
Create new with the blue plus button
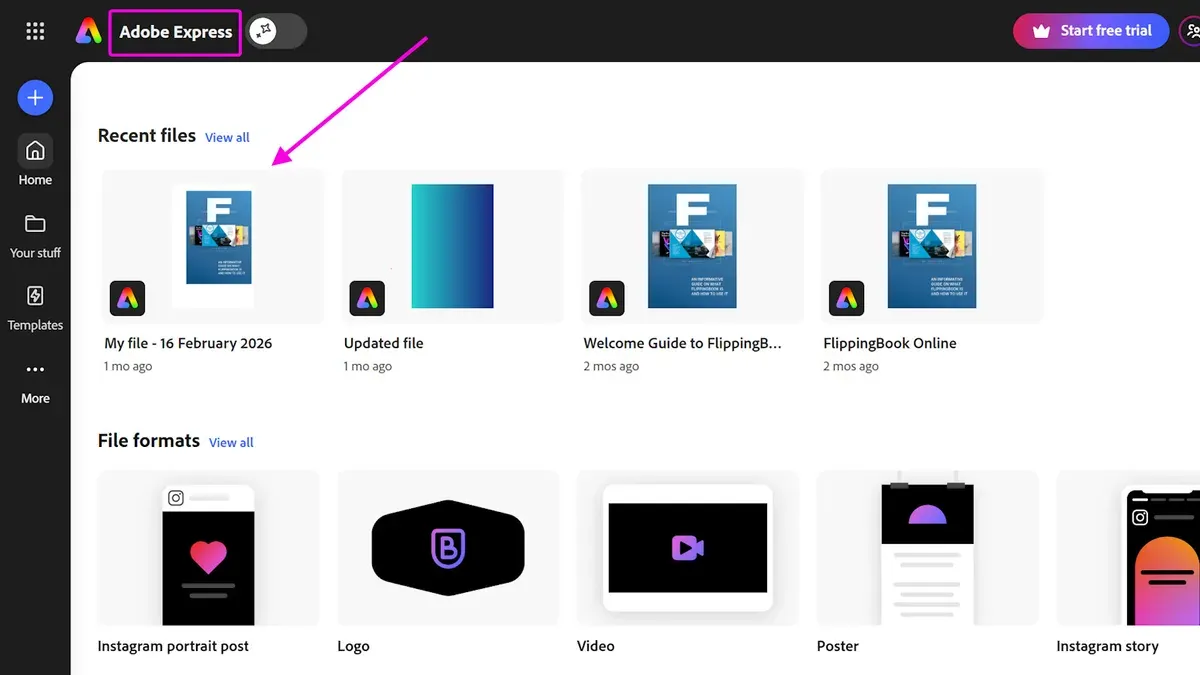(35, 97)
